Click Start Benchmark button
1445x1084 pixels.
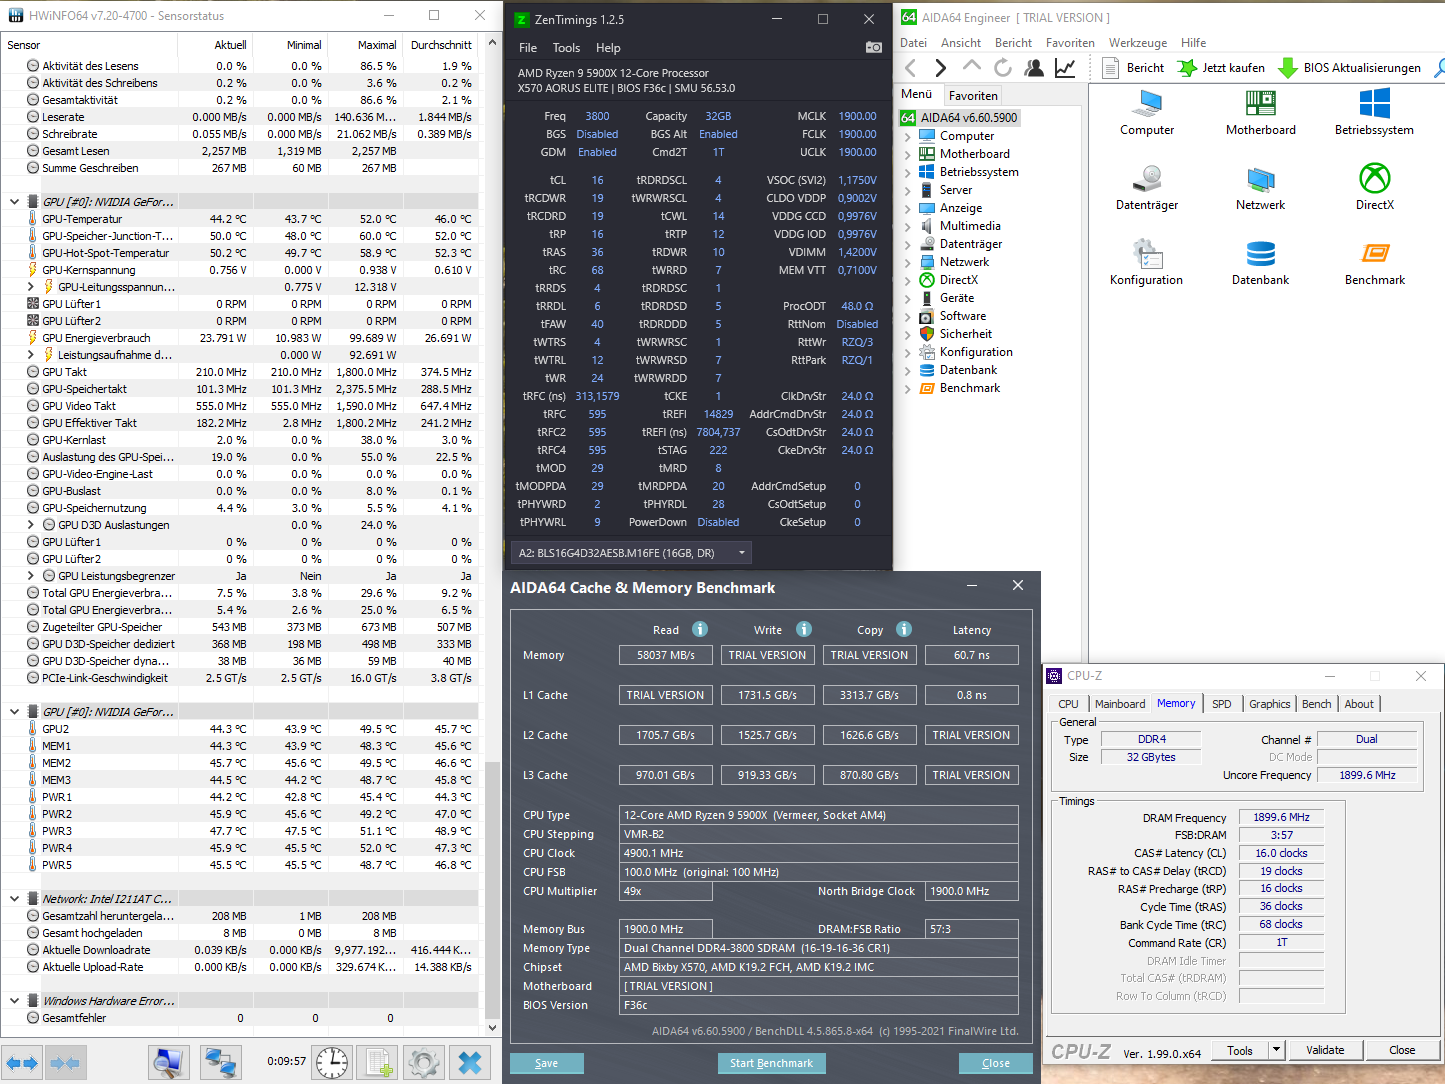point(771,1063)
